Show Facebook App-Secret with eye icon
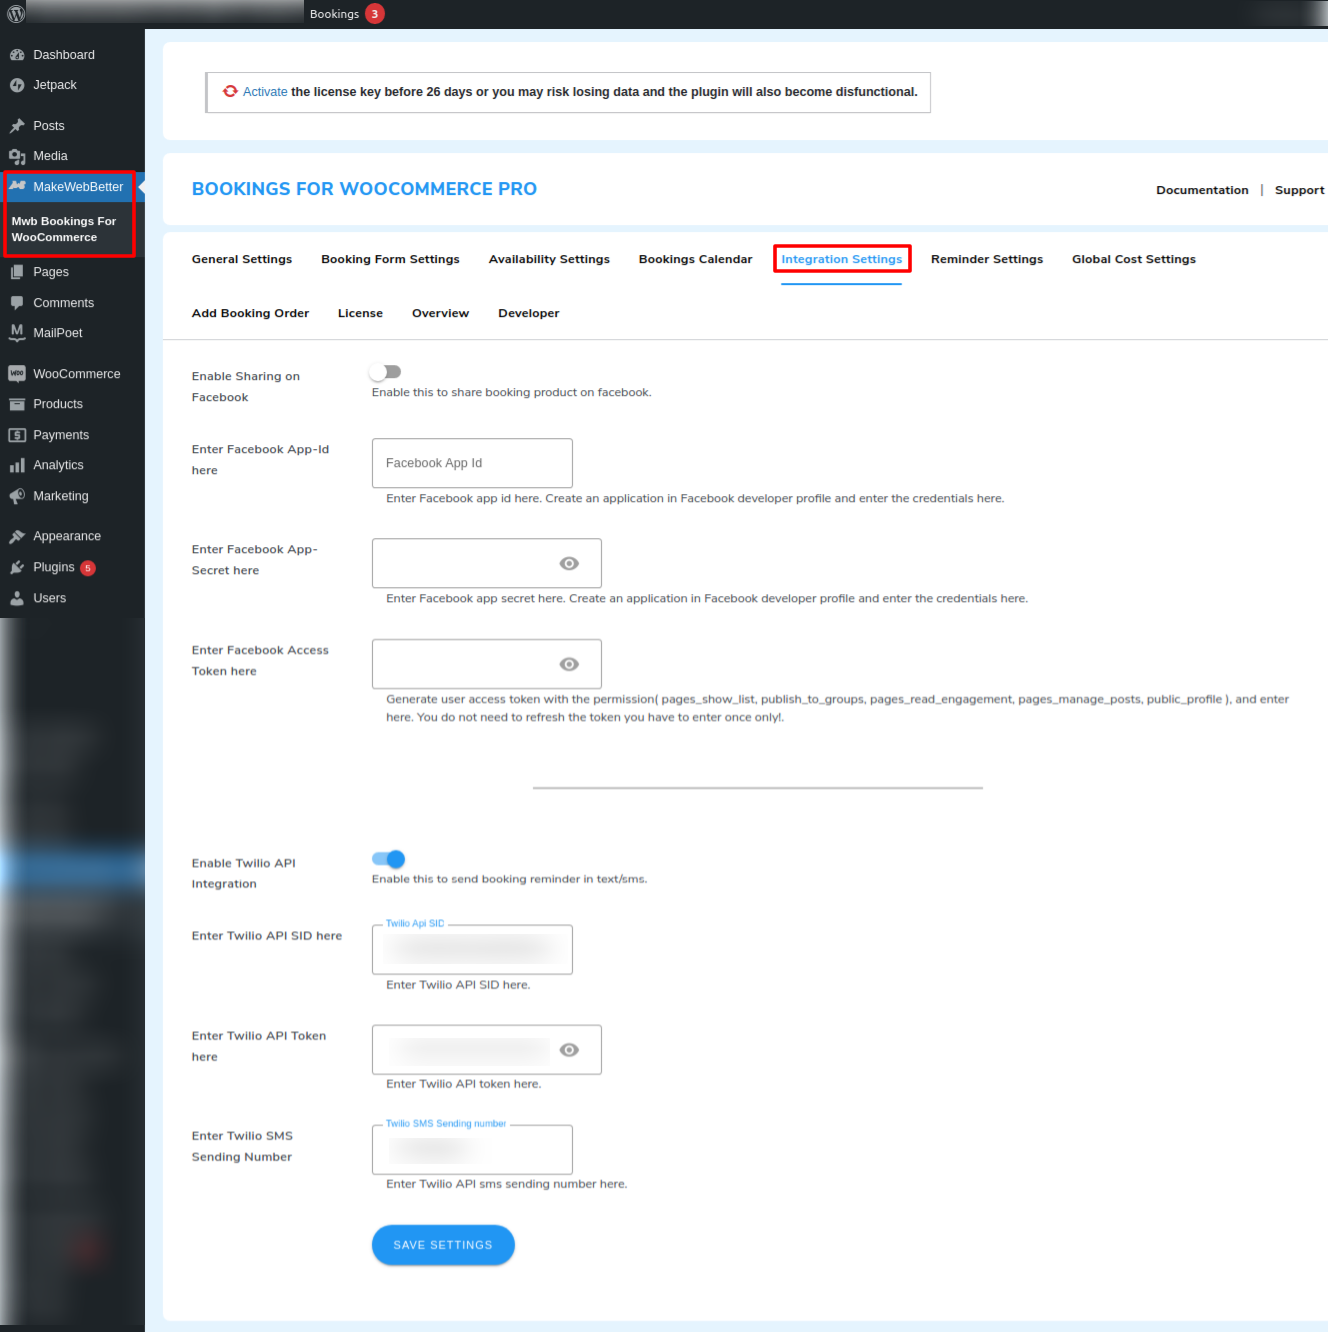1328x1332 pixels. [569, 564]
